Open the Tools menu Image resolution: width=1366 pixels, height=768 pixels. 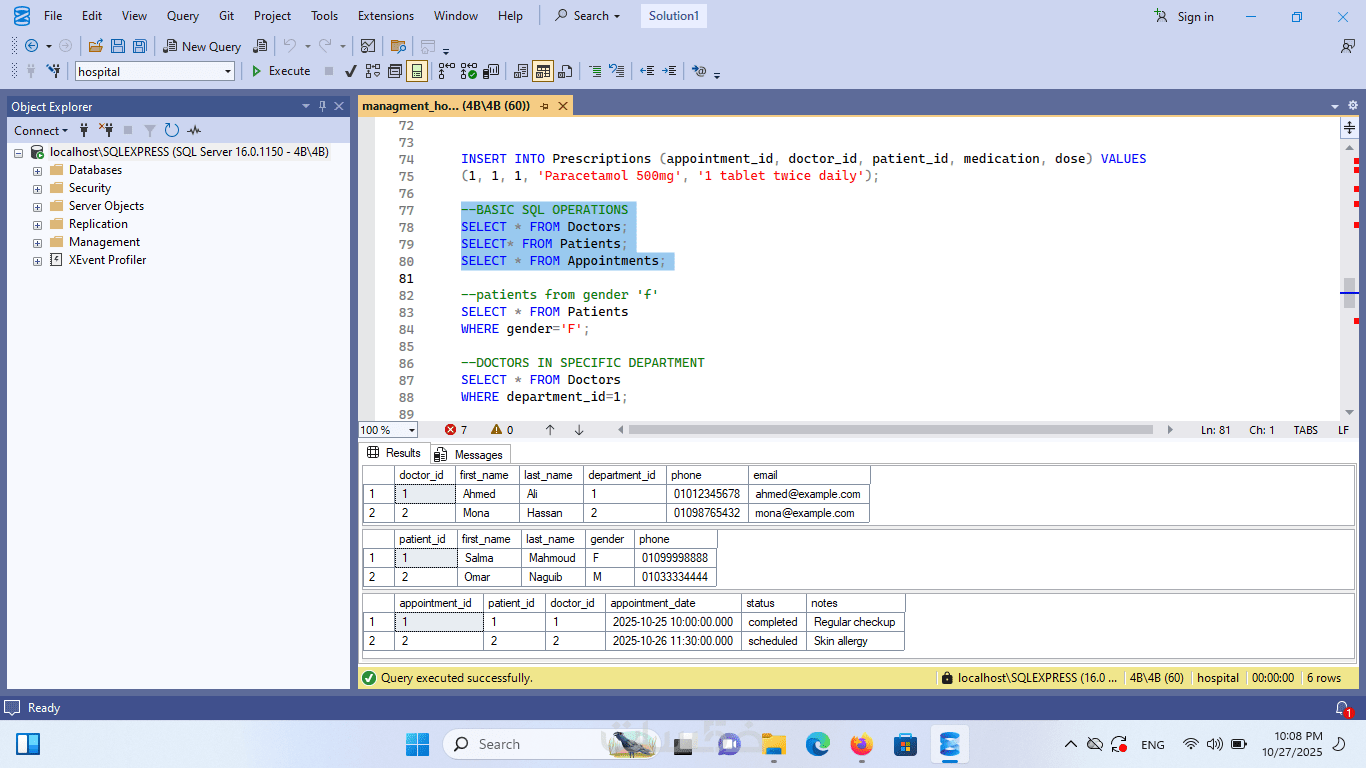click(324, 16)
